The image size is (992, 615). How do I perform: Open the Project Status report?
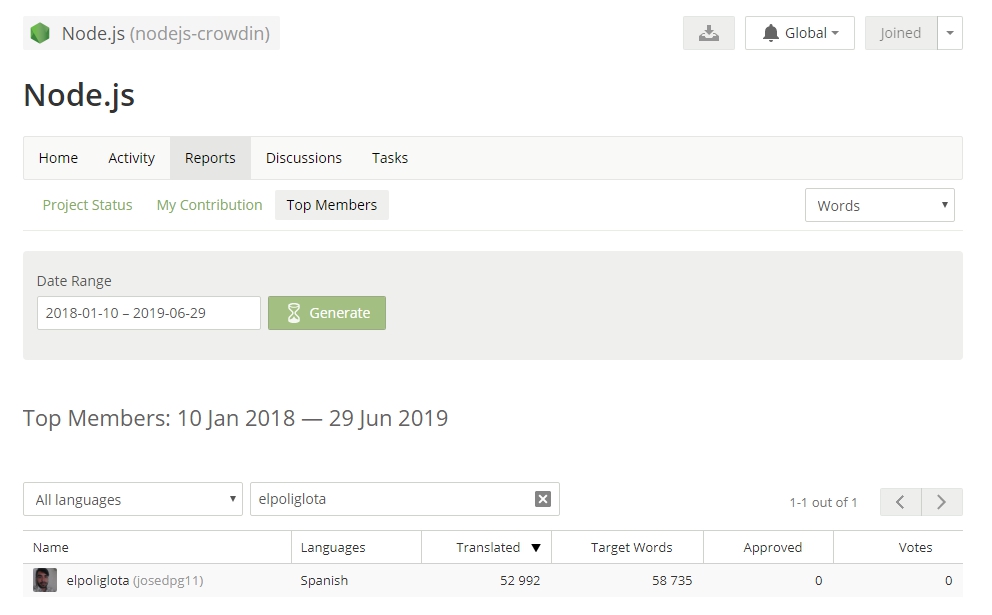coord(87,205)
